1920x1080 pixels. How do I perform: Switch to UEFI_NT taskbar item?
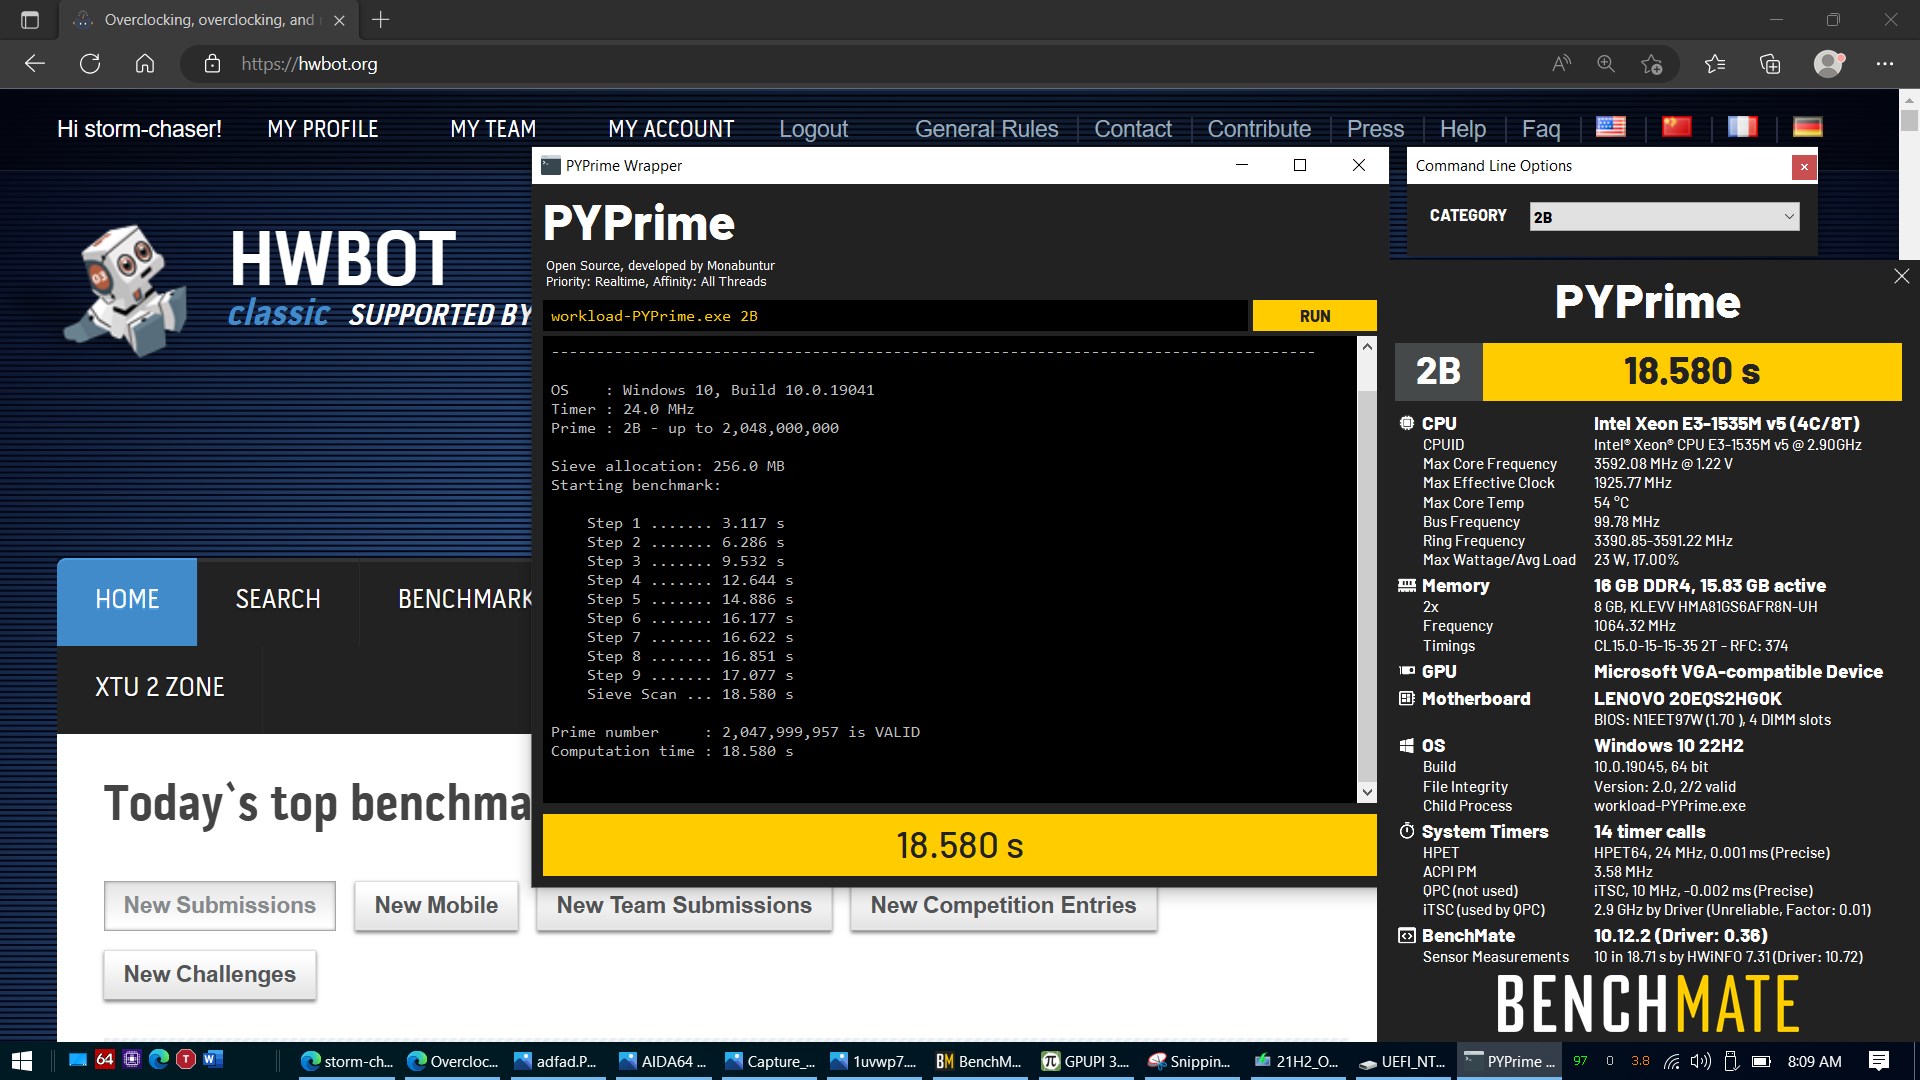[x=1402, y=1062]
